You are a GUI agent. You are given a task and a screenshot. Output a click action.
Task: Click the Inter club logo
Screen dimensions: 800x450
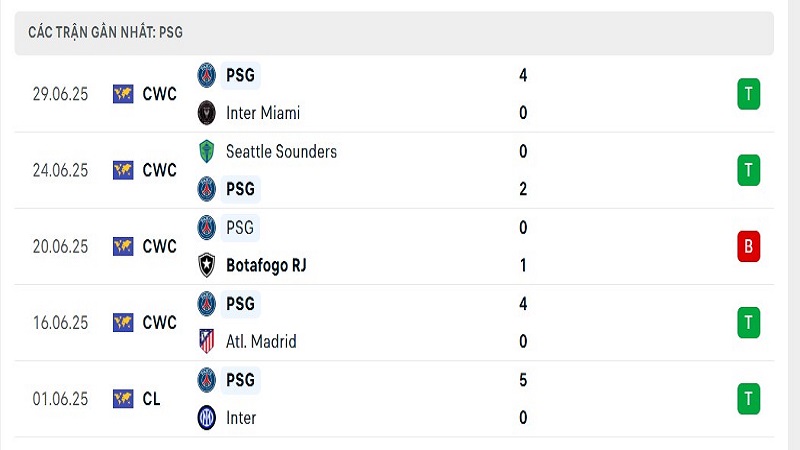207,418
